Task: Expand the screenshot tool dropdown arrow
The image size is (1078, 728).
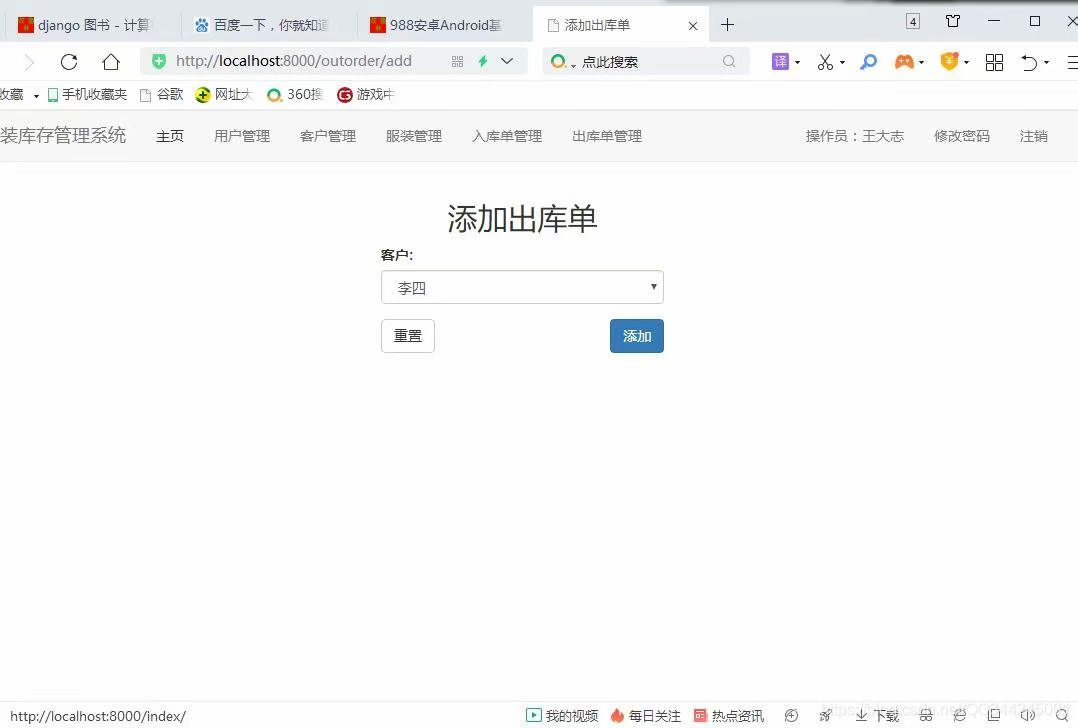Action: 842,63
